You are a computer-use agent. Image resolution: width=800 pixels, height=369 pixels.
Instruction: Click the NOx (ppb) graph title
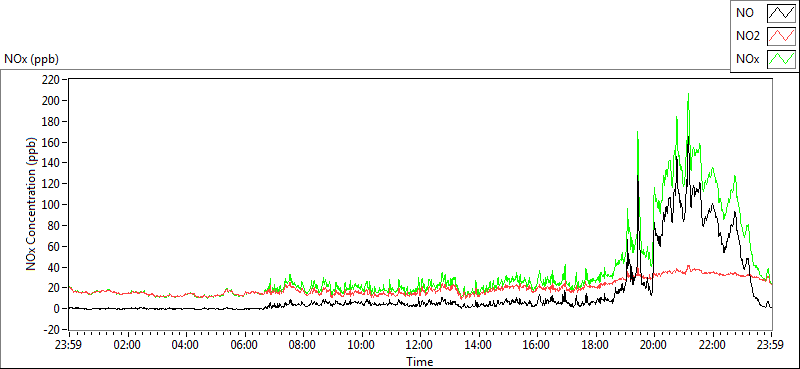(x=32, y=59)
